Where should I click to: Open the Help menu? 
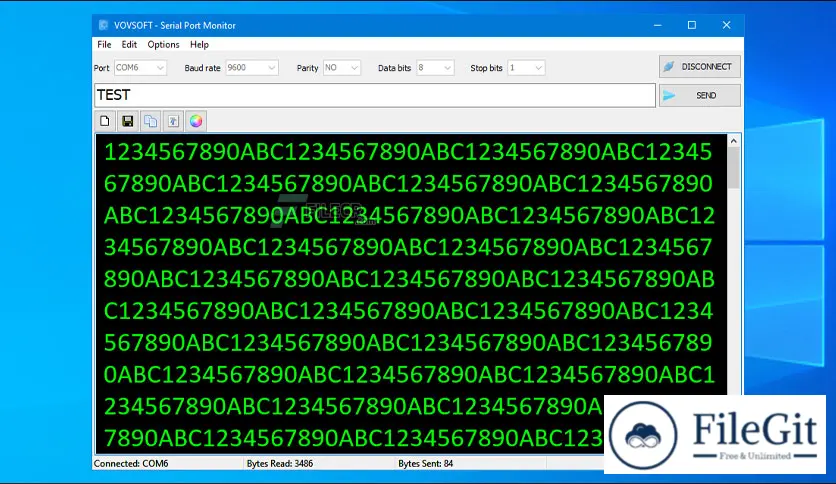coord(199,44)
